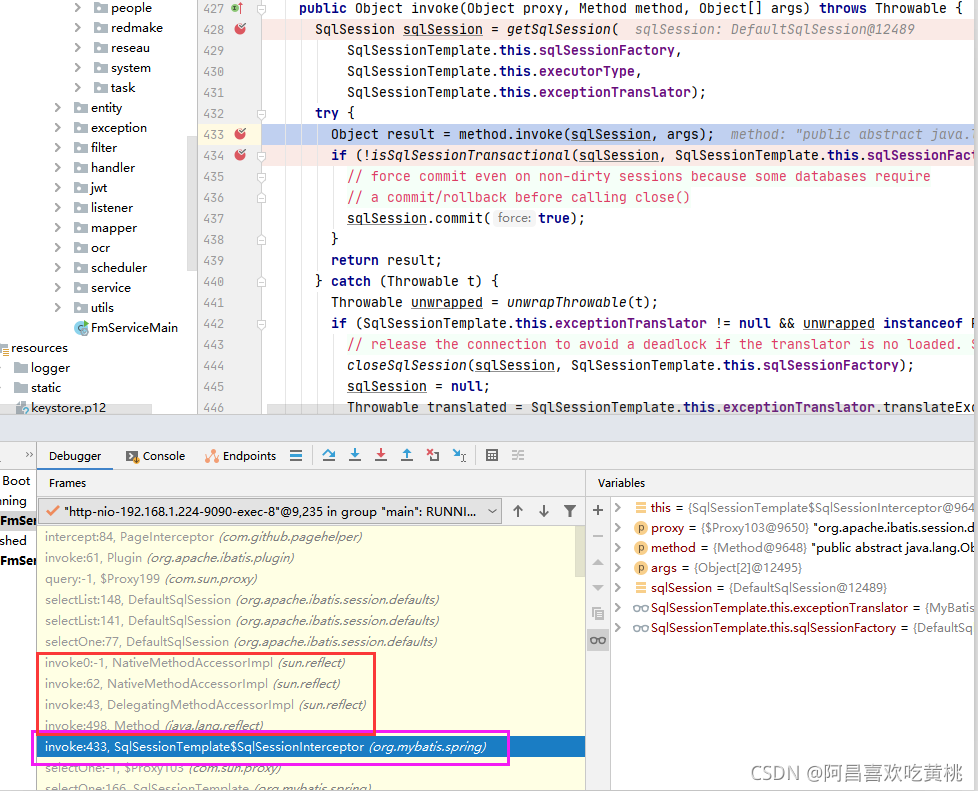Expand the args variable node
The height and width of the screenshot is (791, 978).
tap(618, 568)
